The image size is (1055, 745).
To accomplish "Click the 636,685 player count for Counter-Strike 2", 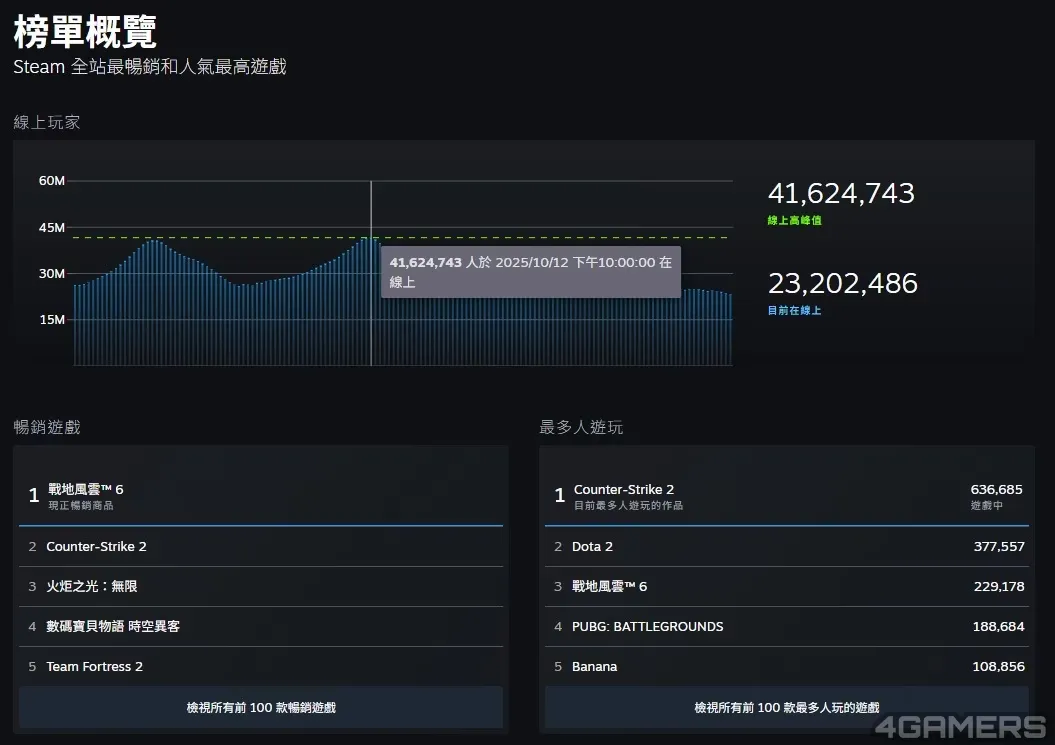I will click(x=996, y=490).
